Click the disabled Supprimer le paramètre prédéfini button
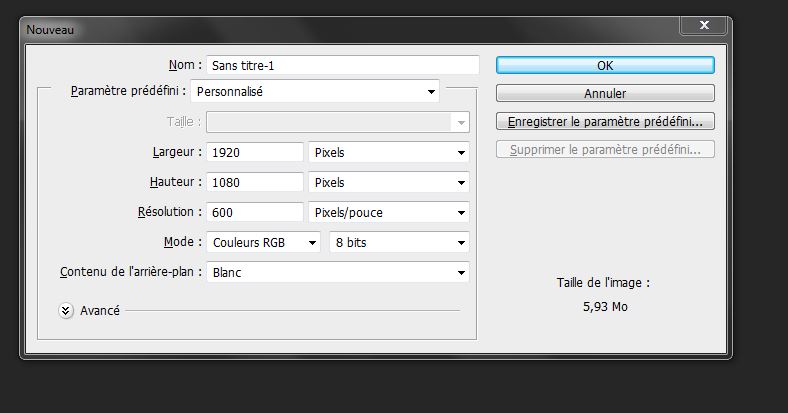788x413 pixels. (x=605, y=151)
